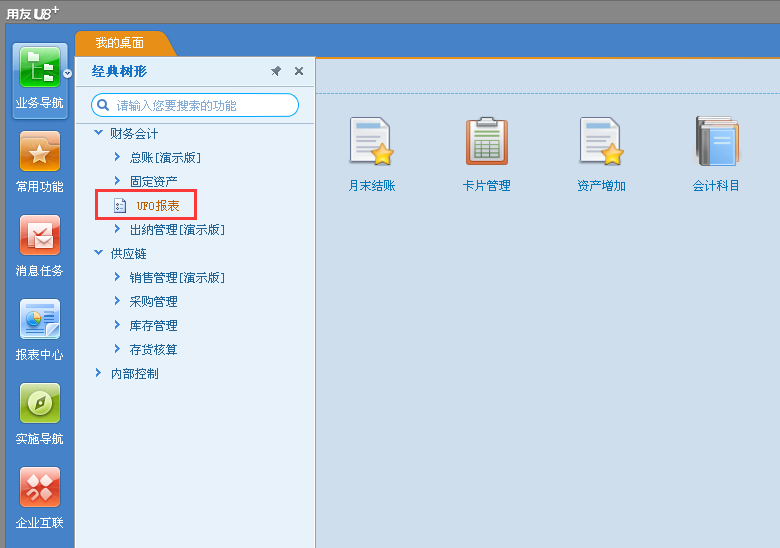780x548 pixels.
Task: Select 销售管理[演示版] text in tree
Action: point(178,277)
